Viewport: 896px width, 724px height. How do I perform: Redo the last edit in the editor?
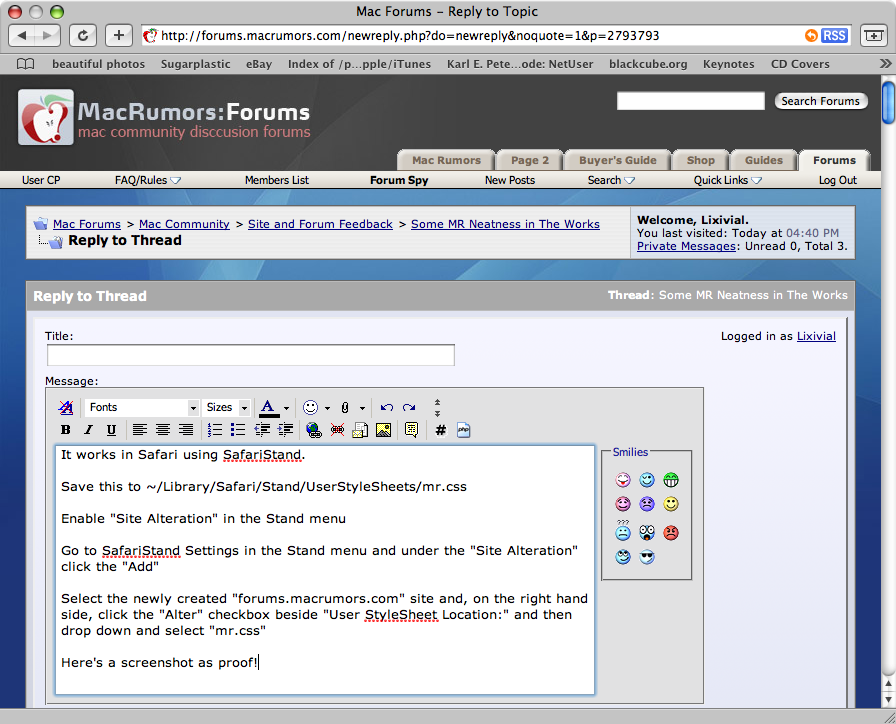point(409,407)
